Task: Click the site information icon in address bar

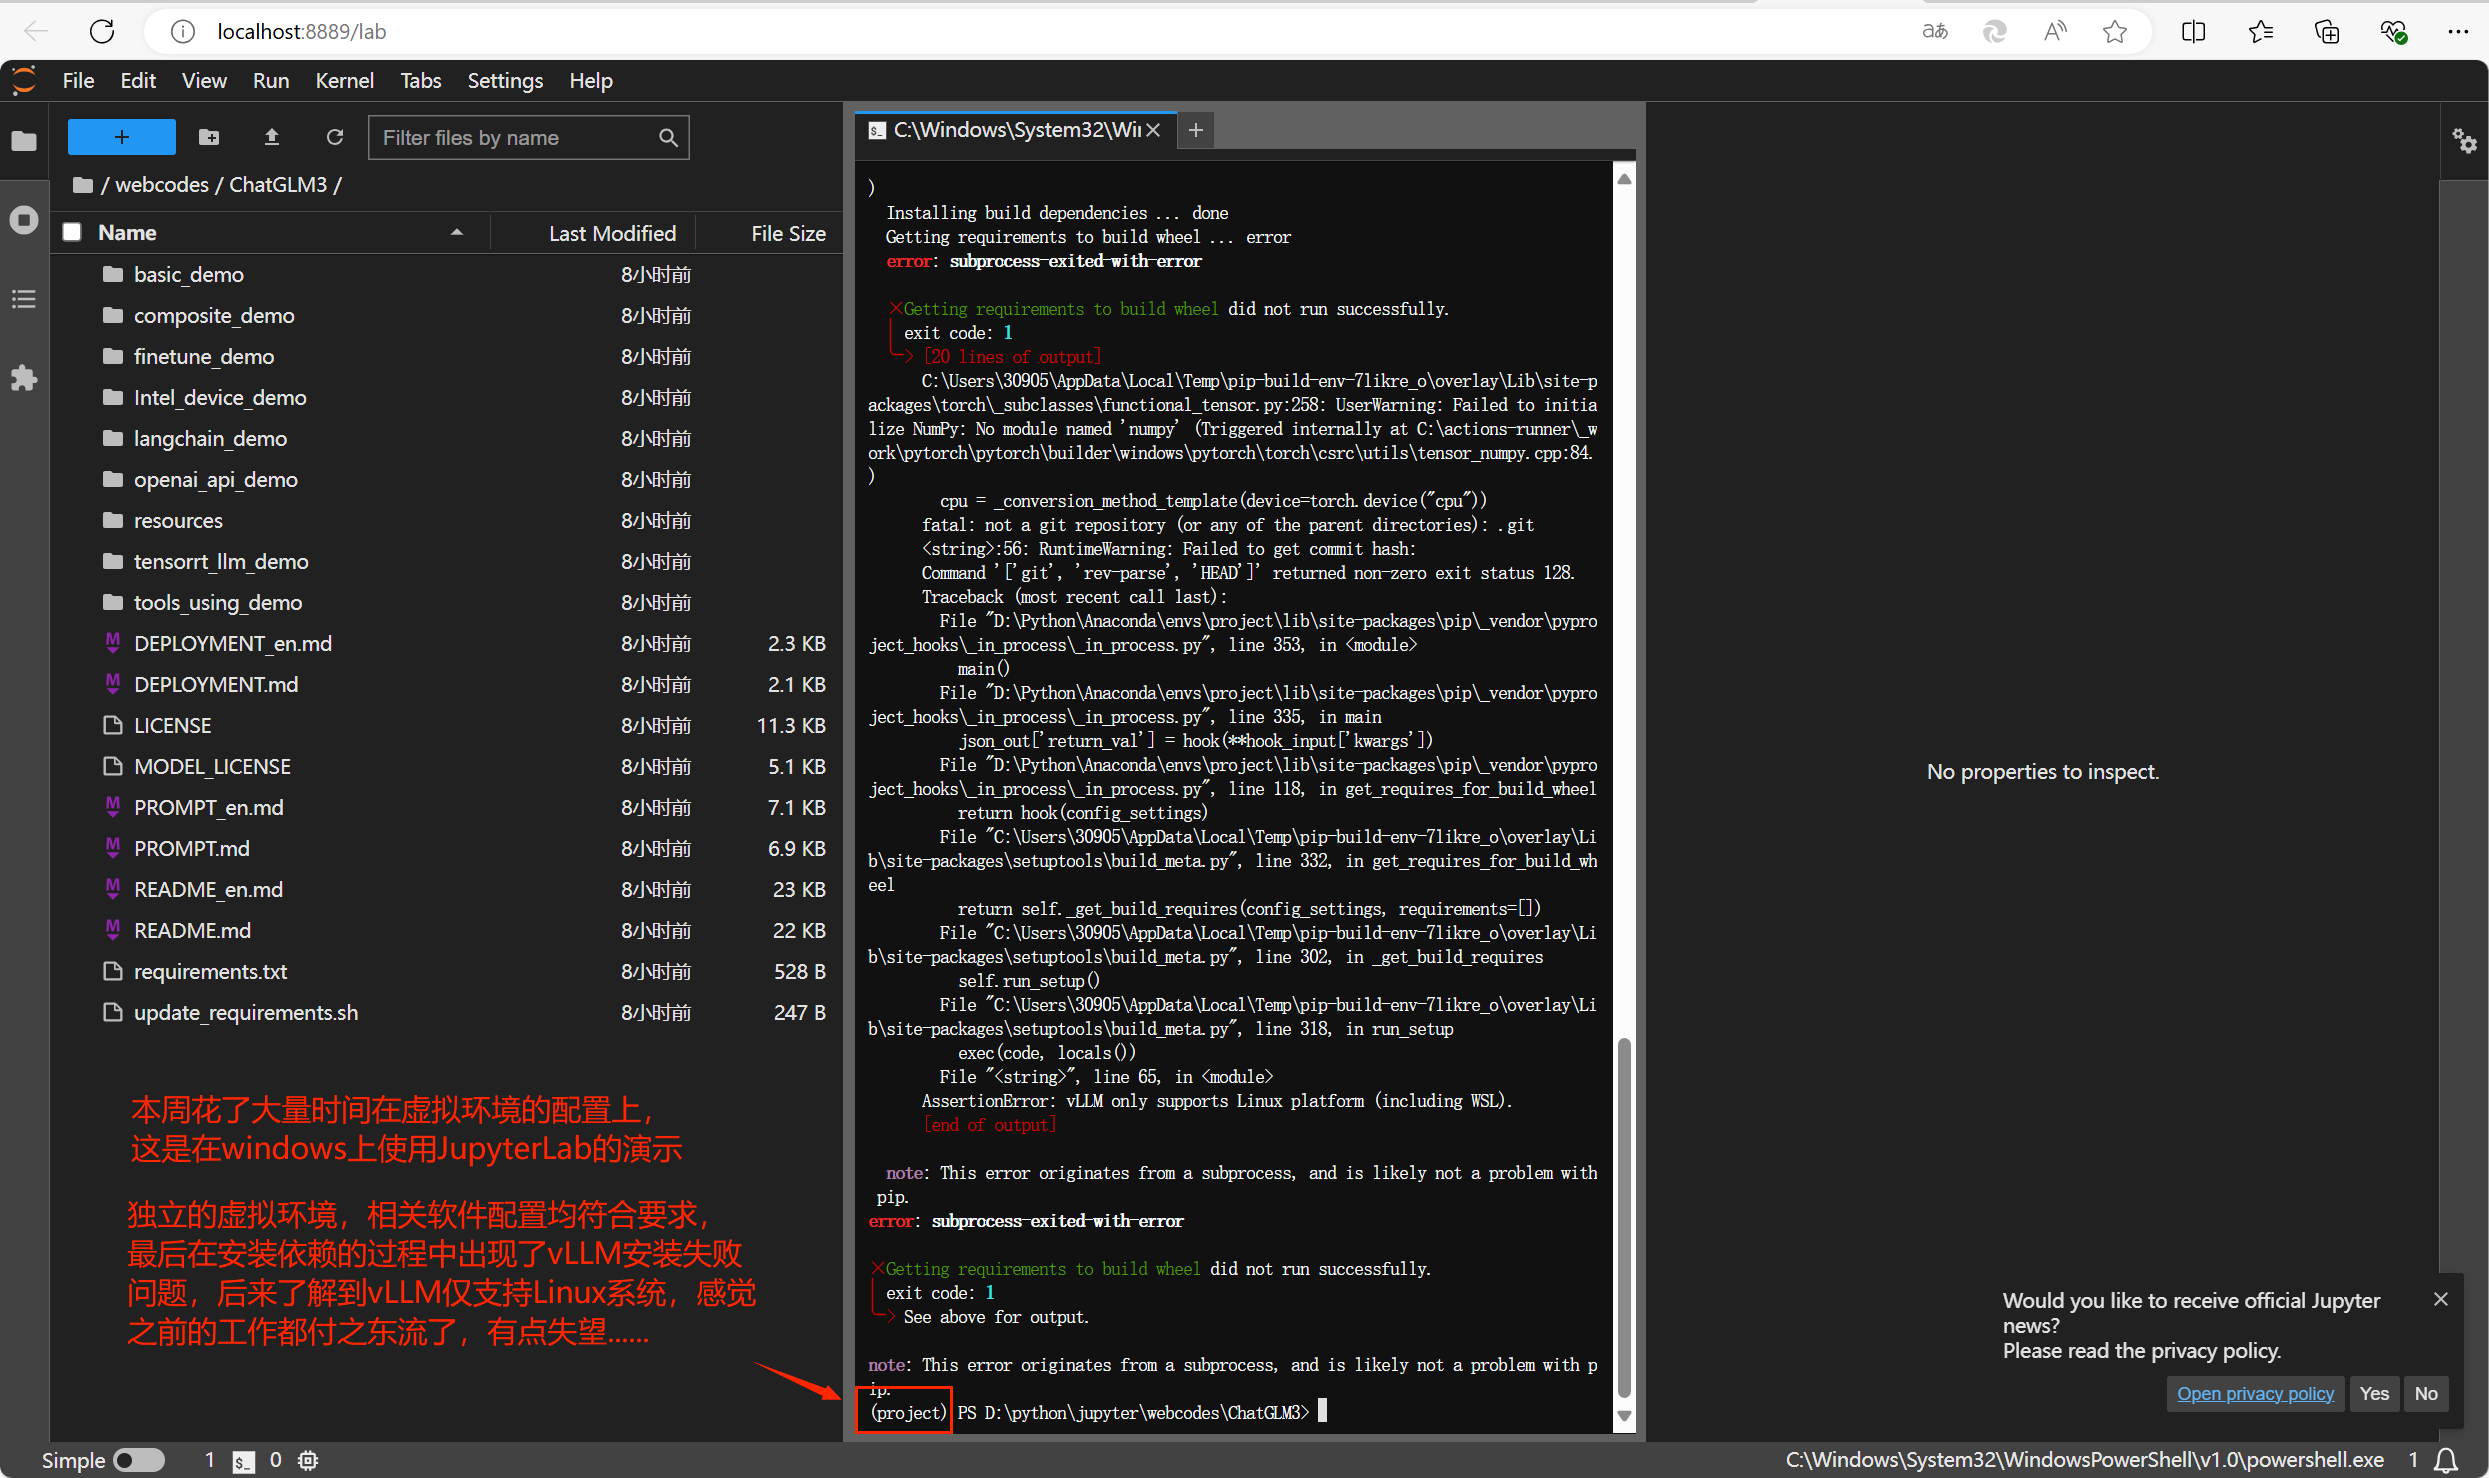Action: click(x=183, y=32)
